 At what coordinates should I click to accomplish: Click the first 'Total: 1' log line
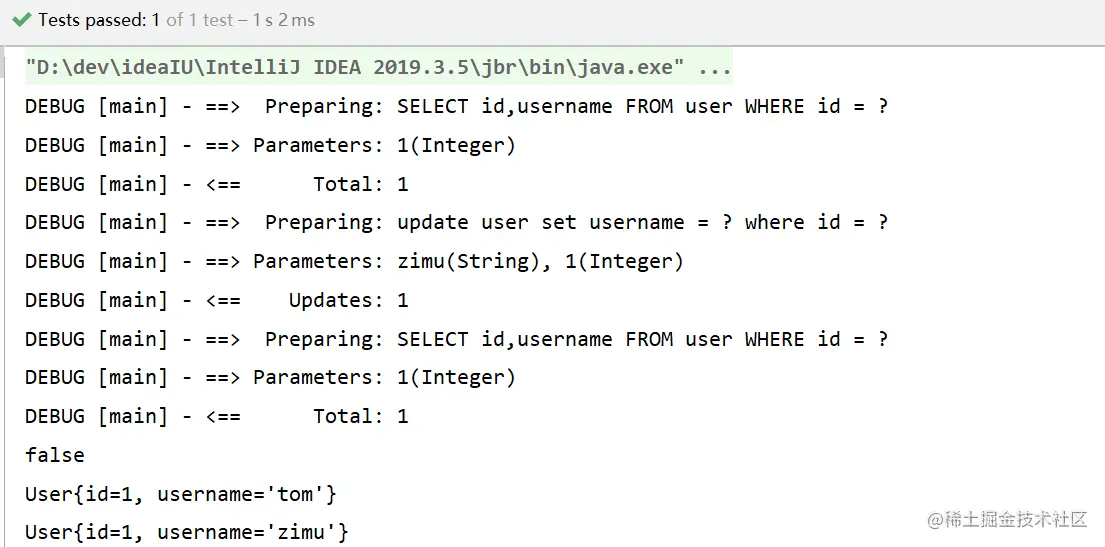[x=217, y=185]
